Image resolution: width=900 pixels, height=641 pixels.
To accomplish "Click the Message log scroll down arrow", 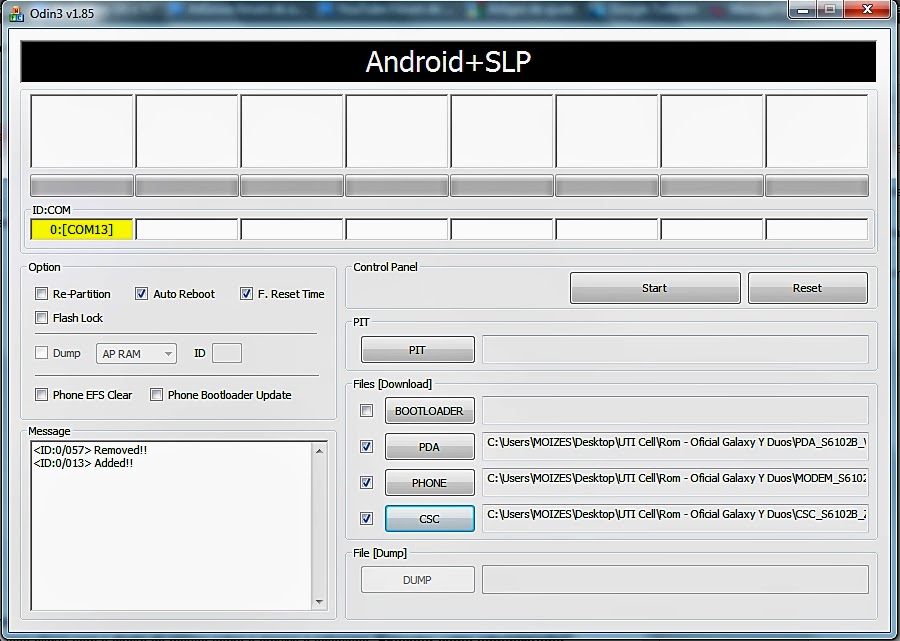I will click(x=319, y=602).
